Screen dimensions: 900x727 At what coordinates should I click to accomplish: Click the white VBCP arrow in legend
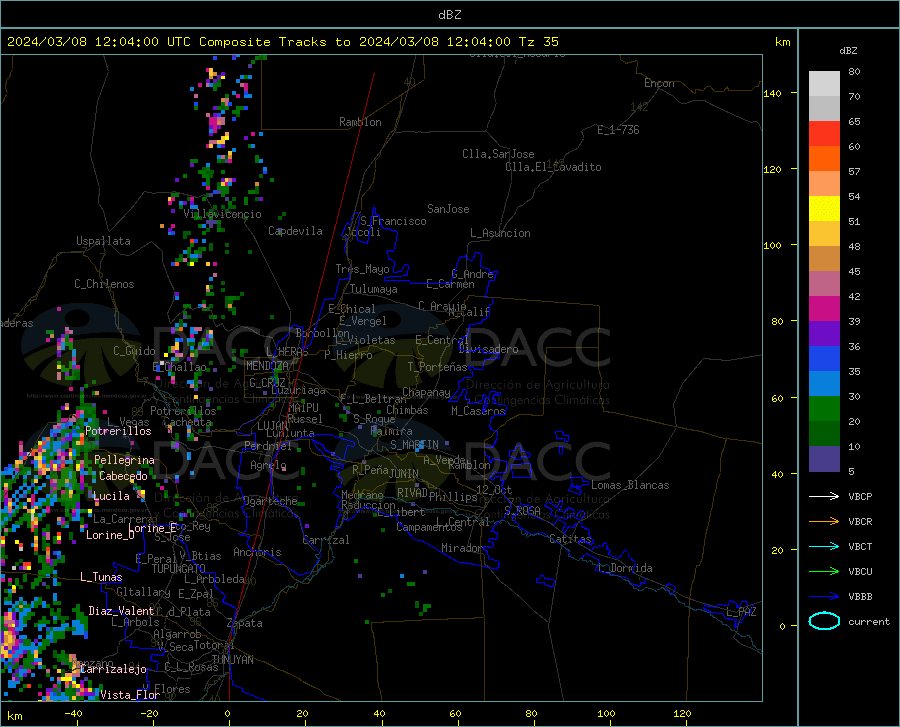pos(824,496)
